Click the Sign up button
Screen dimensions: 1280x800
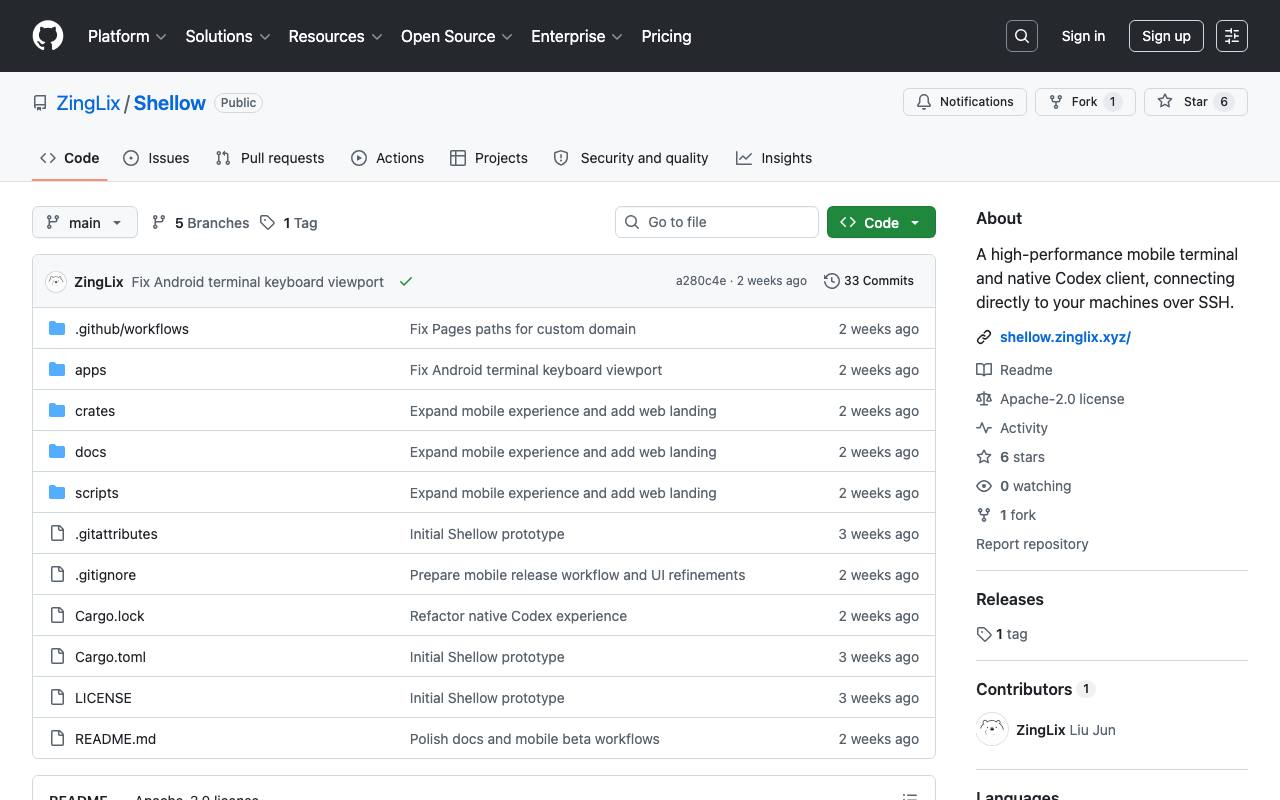click(x=1166, y=36)
